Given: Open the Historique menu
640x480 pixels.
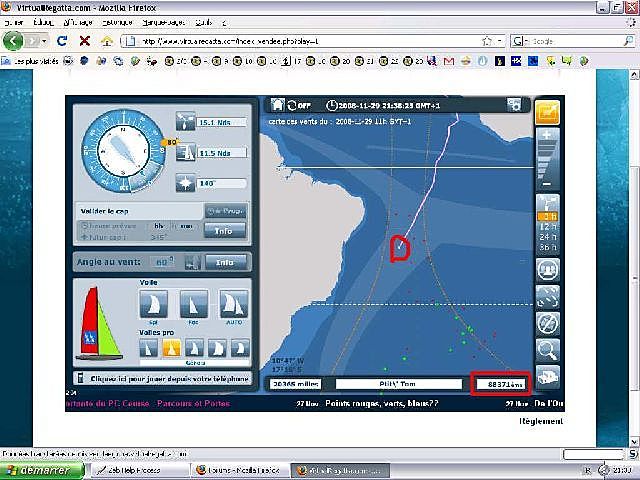Looking at the screenshot, I should coord(117,22).
